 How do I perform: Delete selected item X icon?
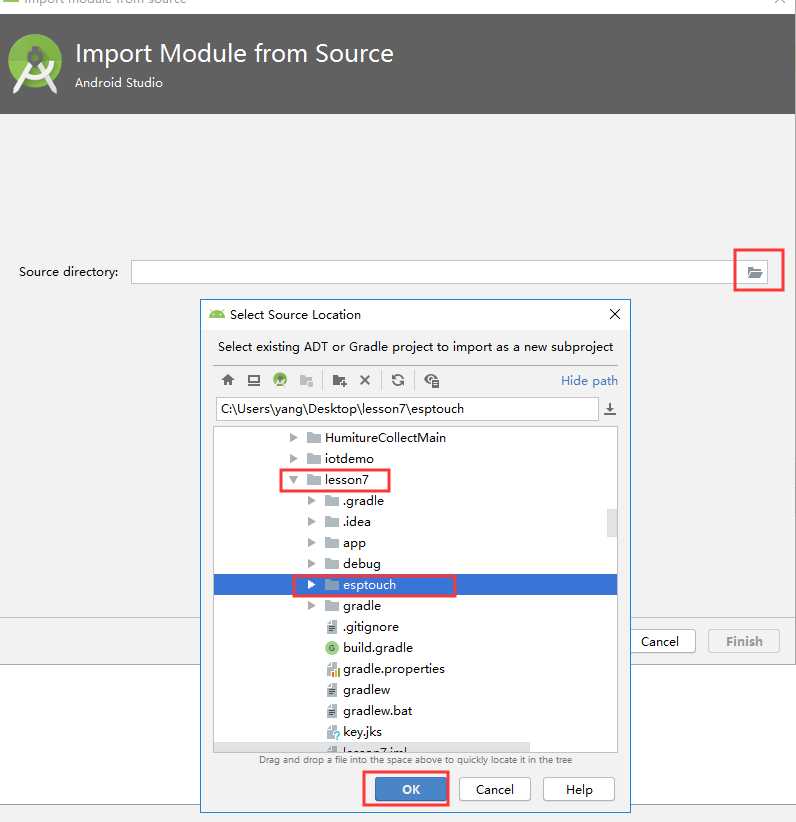(365, 380)
